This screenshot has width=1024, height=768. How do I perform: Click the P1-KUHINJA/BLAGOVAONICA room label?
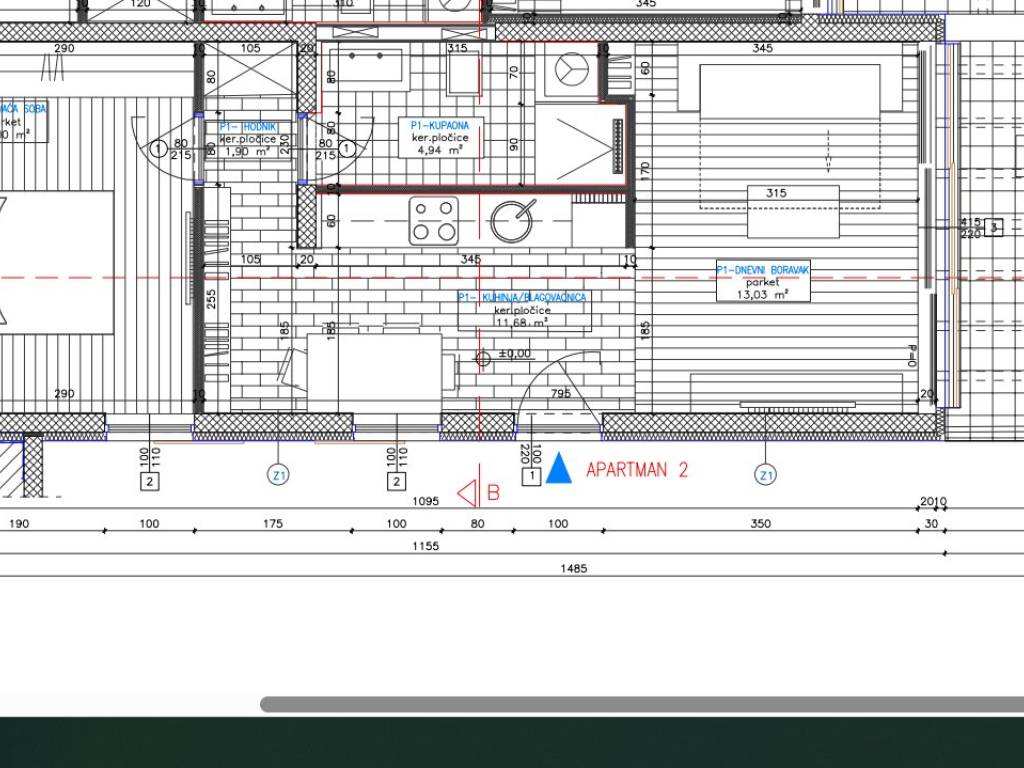522,298
